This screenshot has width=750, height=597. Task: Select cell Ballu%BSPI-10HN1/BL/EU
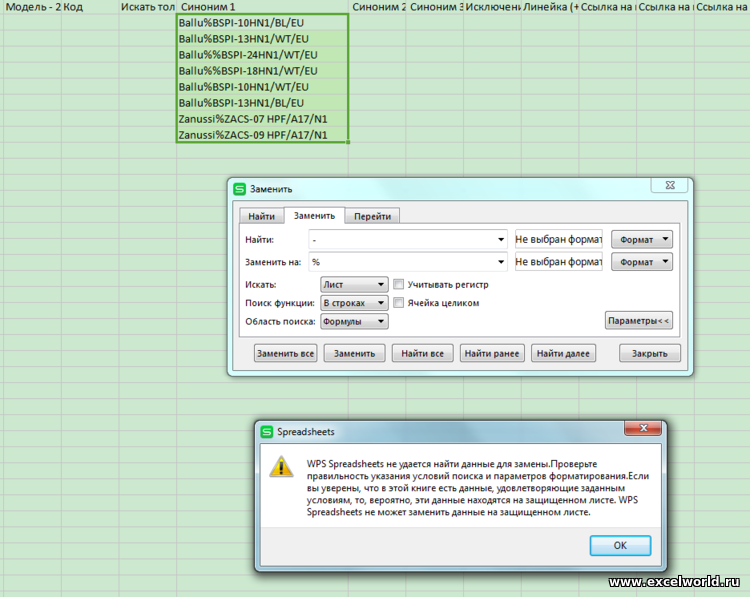pos(262,23)
